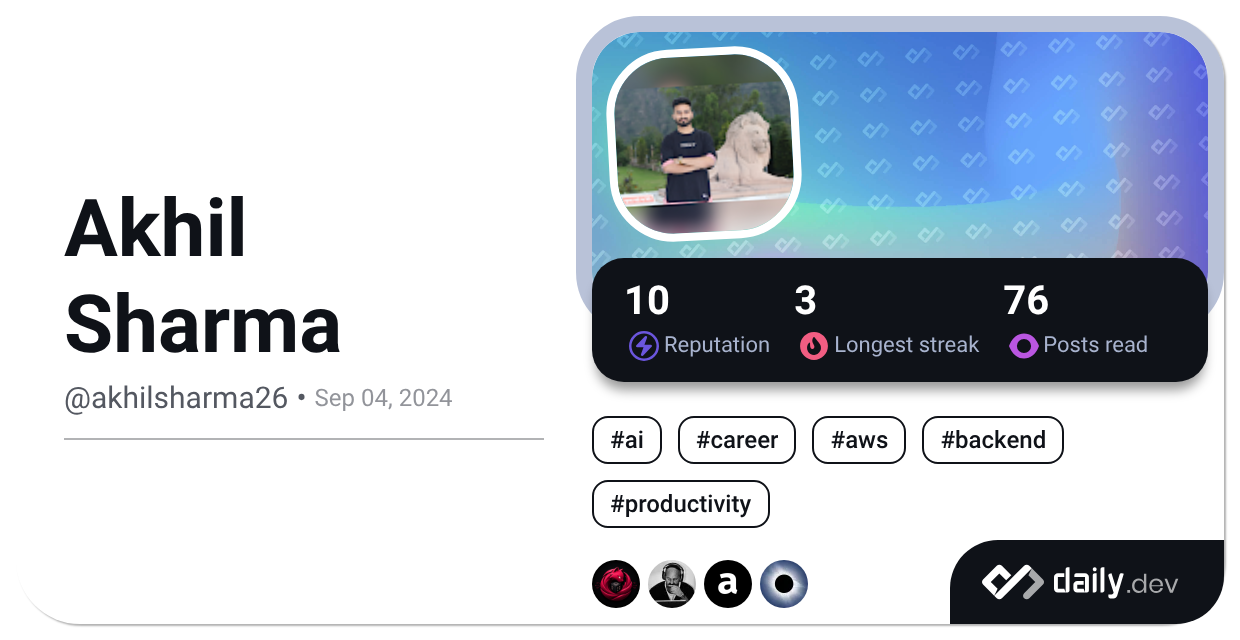The image size is (1240, 640).
Task: Click the #productivity tag
Action: point(681,504)
